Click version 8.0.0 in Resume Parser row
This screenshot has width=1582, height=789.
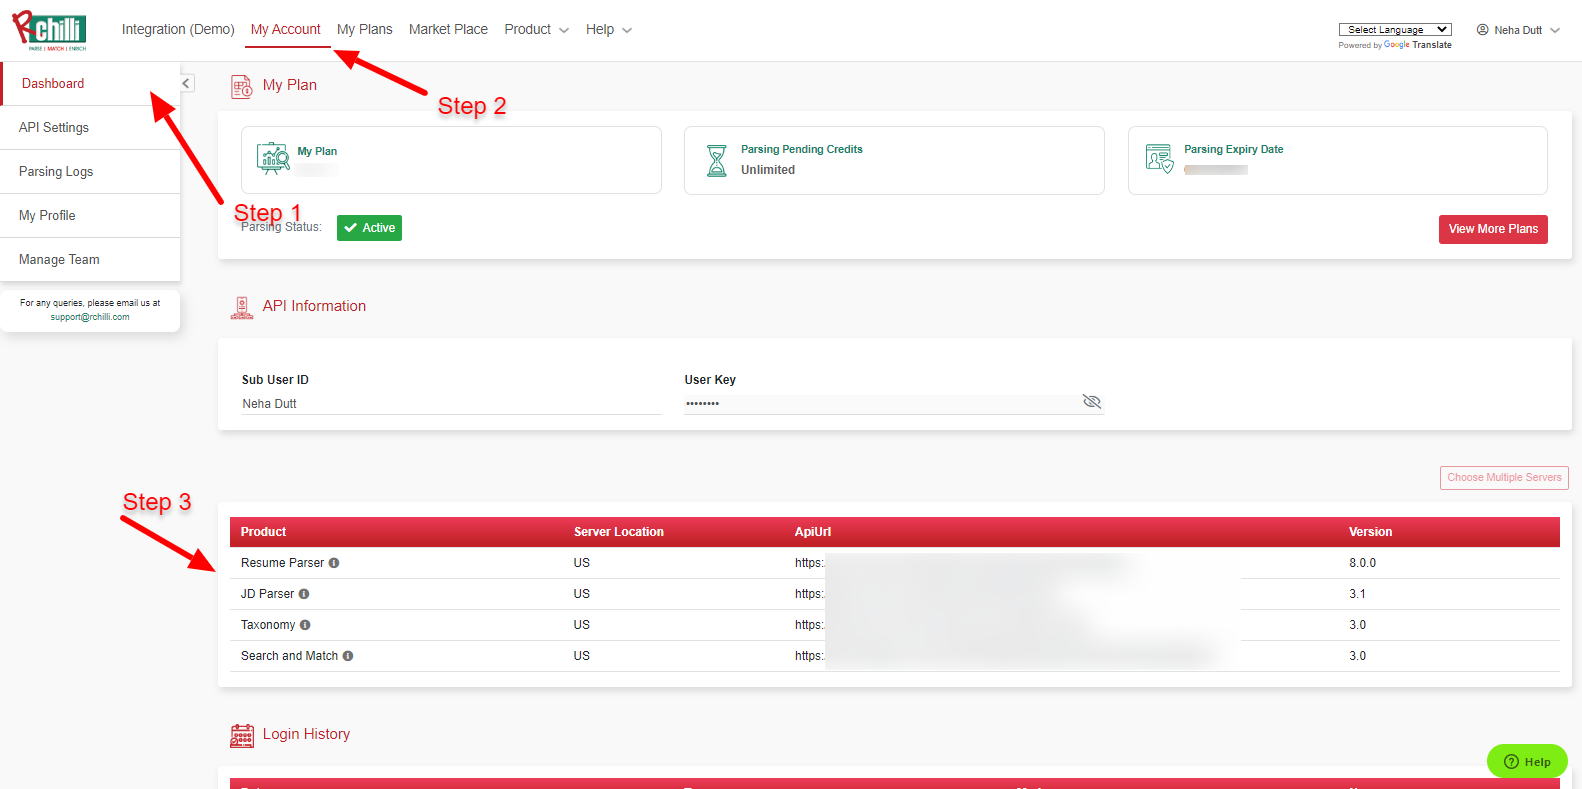pos(1363,563)
